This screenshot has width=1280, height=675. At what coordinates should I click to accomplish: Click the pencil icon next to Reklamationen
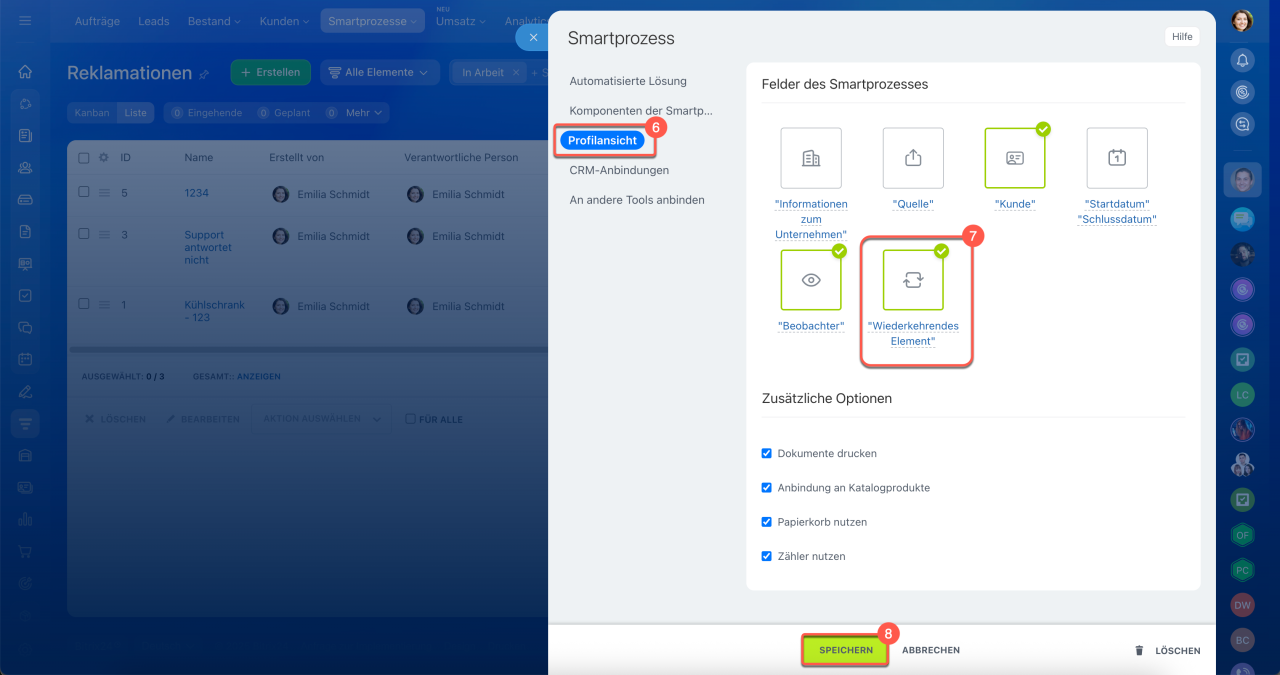[x=205, y=74]
